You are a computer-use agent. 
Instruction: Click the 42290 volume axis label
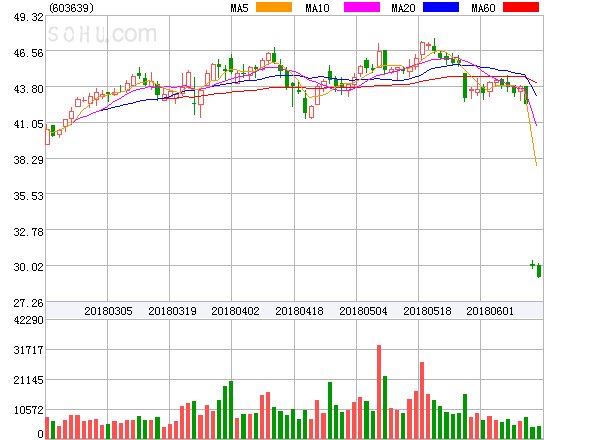pos(29,320)
